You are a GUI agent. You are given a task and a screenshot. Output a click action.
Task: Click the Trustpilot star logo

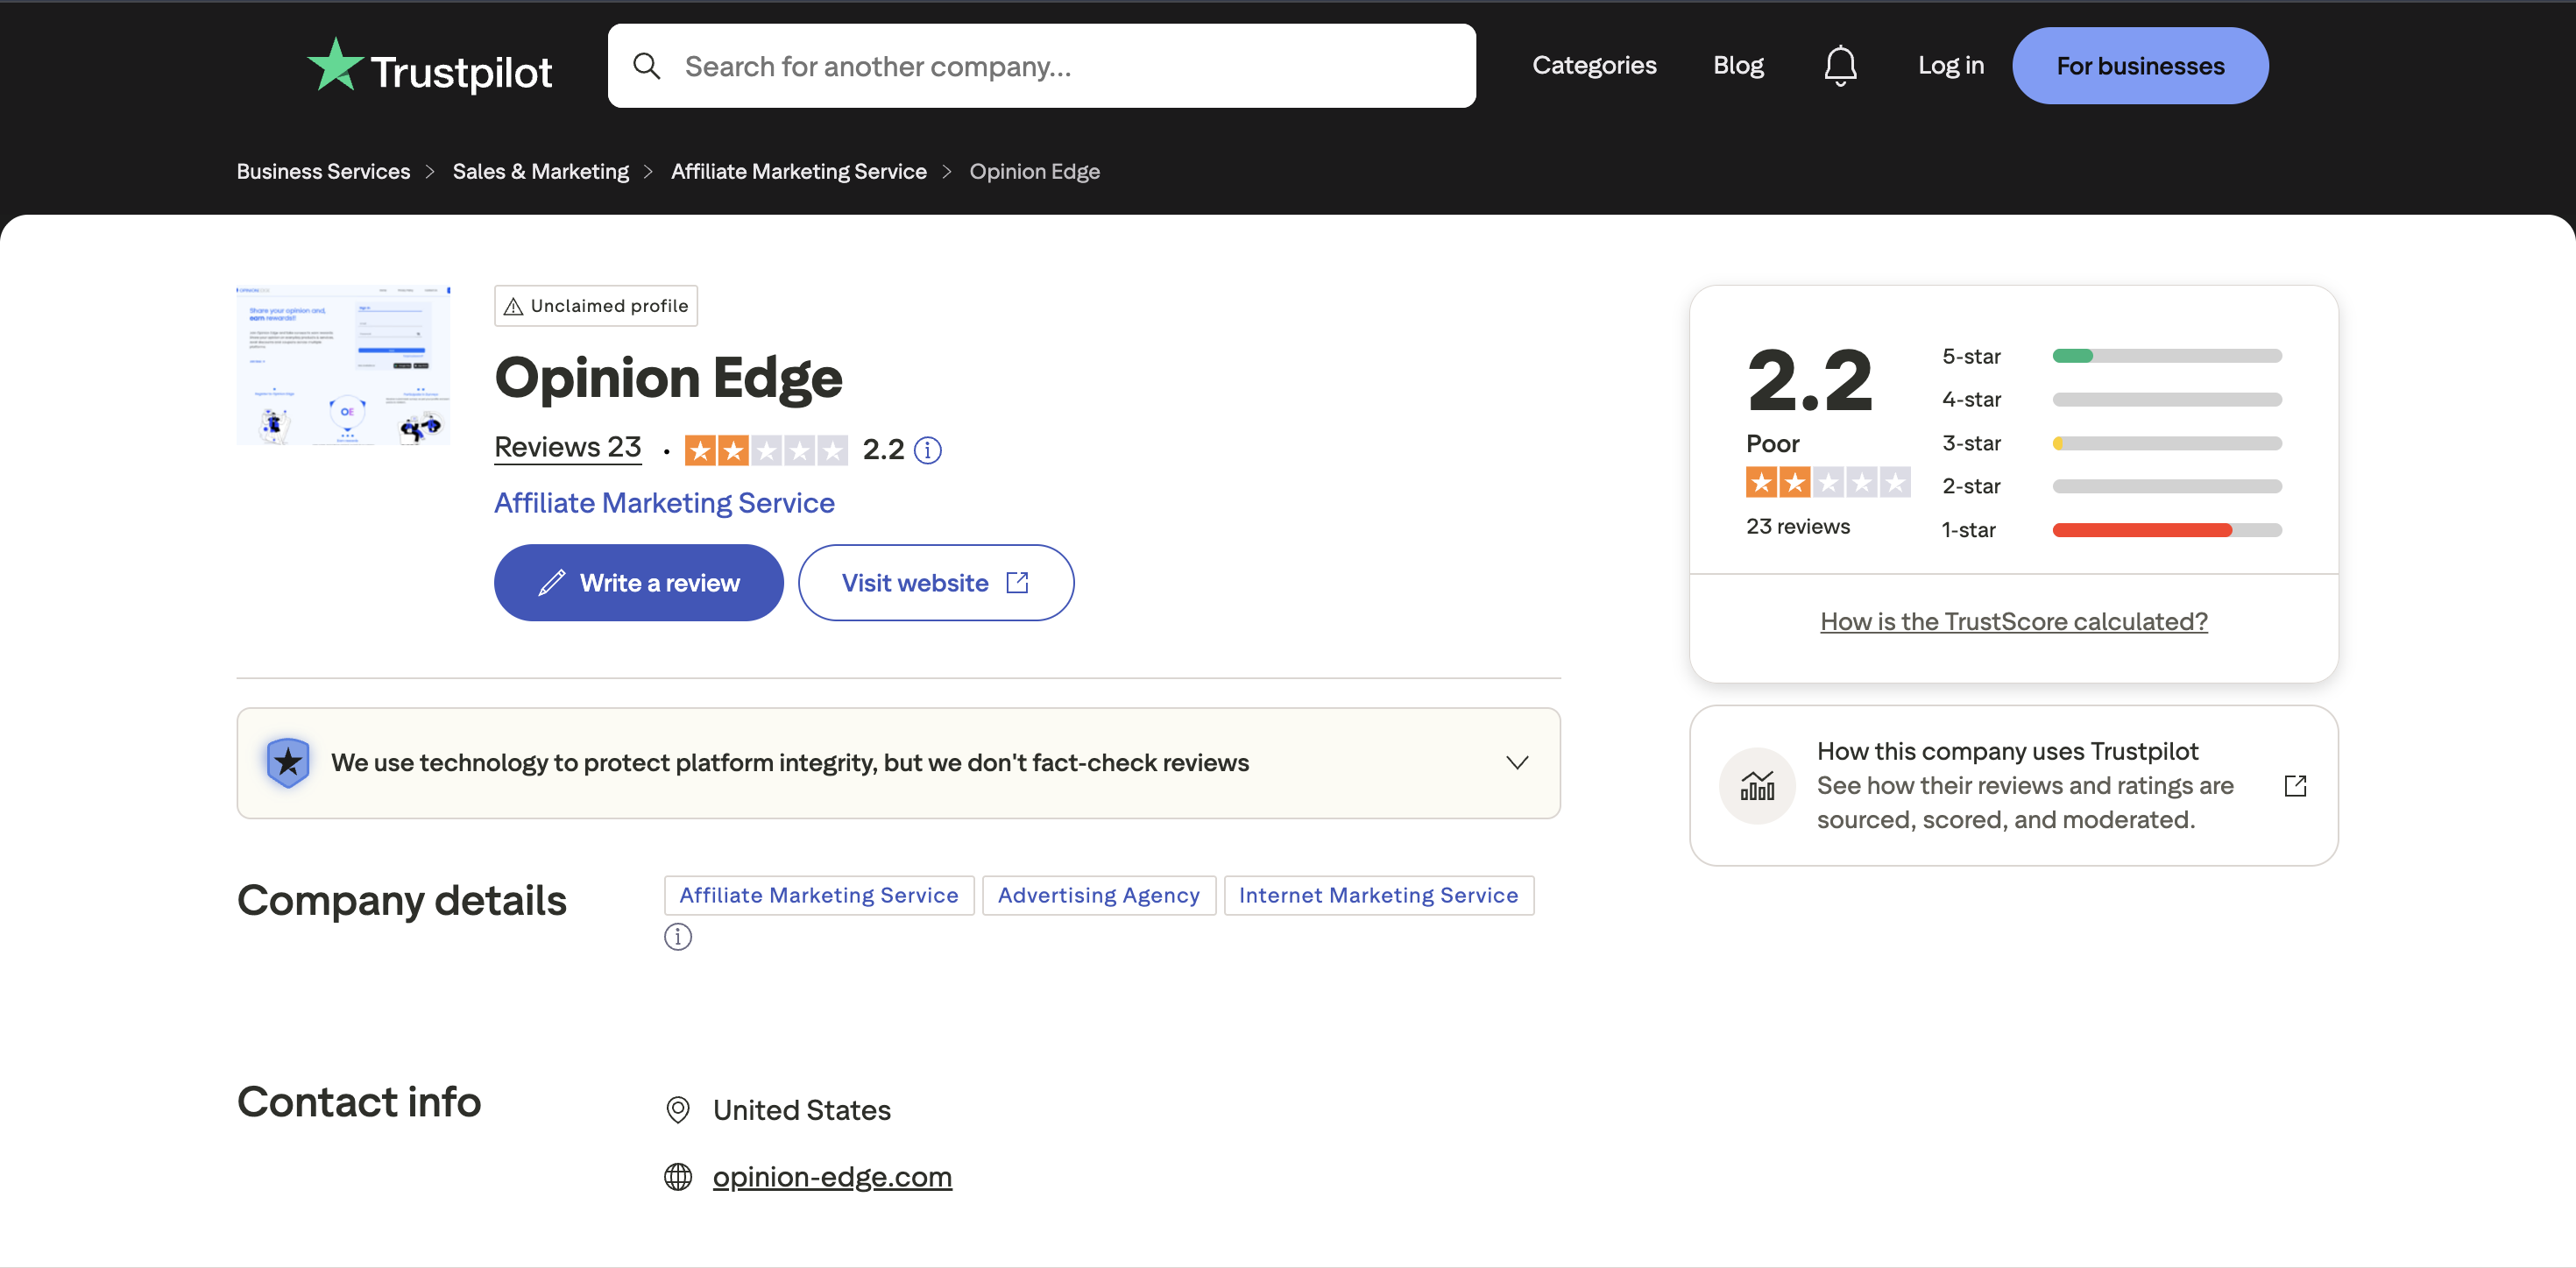click(336, 65)
